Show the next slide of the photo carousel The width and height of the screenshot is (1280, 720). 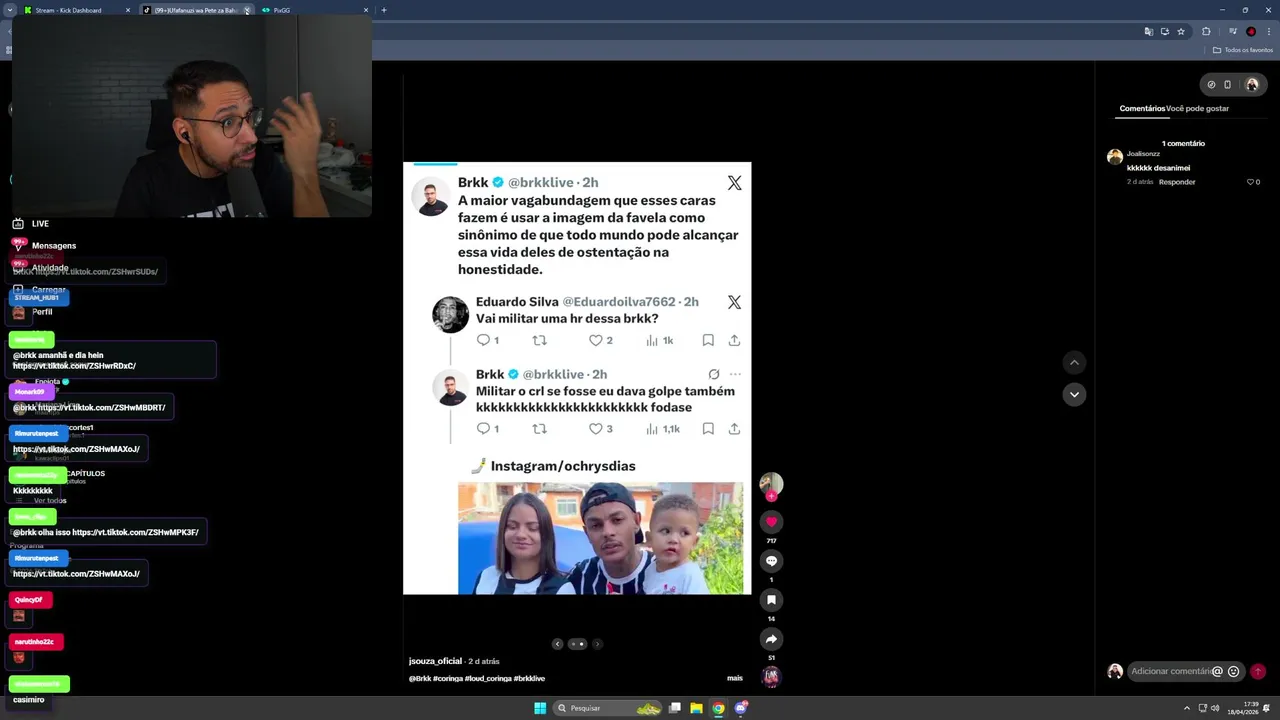click(597, 644)
